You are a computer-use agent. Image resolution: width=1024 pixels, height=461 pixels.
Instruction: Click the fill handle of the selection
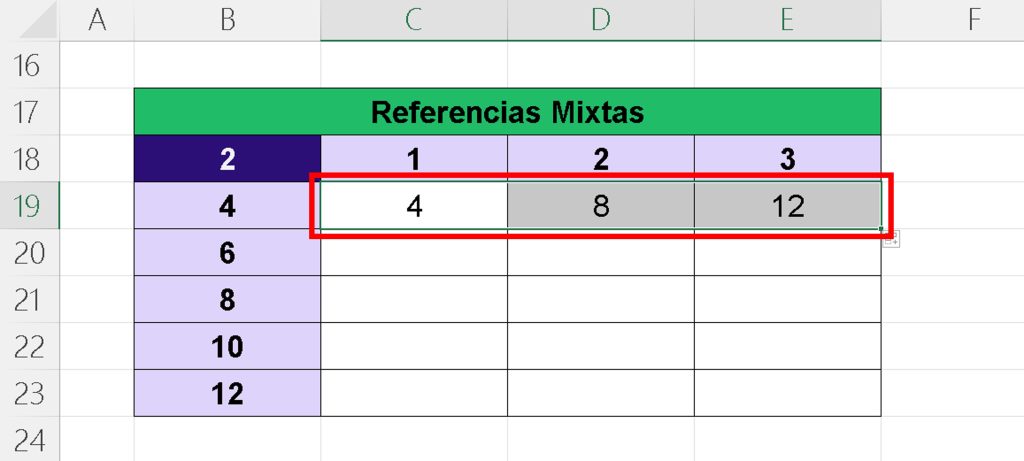pyautogui.click(x=881, y=229)
